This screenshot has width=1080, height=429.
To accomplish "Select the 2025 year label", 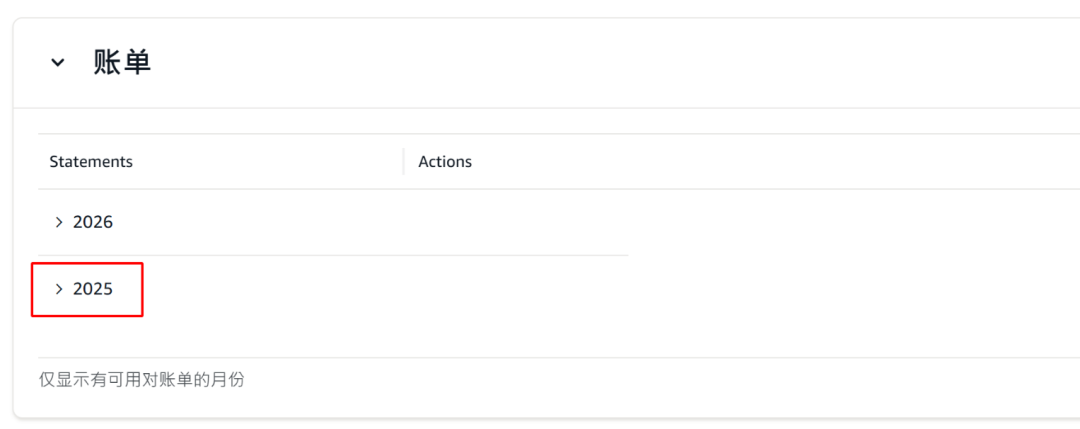I will click(93, 289).
